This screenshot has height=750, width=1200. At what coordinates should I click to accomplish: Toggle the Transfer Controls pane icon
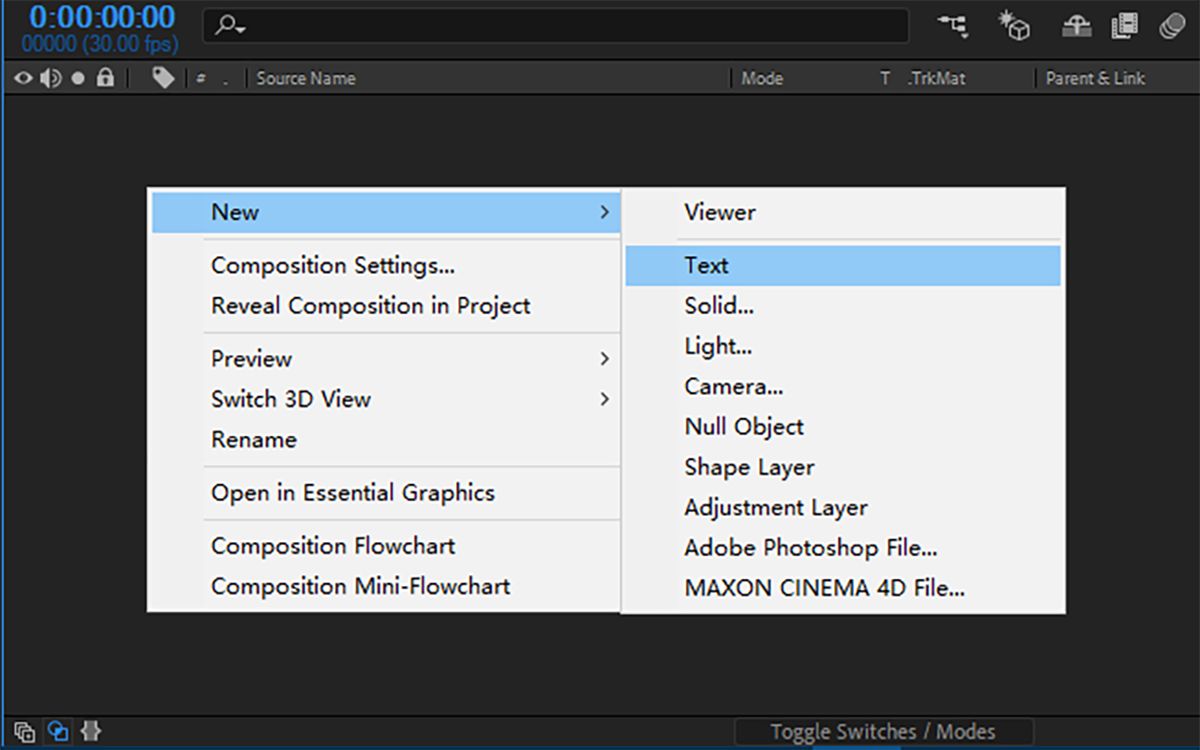tap(58, 731)
